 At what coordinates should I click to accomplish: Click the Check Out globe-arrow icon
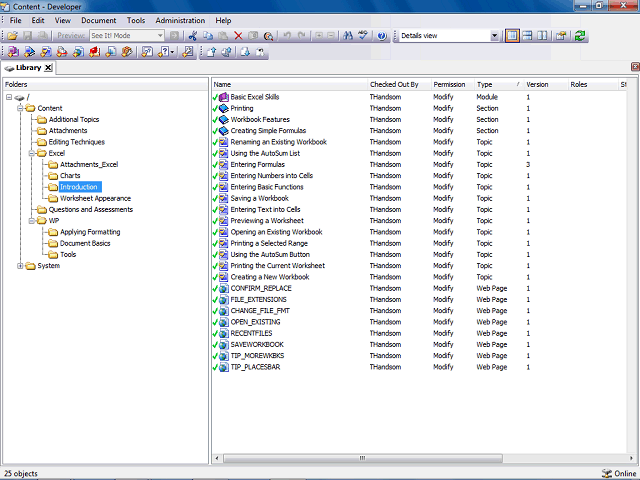(227, 52)
